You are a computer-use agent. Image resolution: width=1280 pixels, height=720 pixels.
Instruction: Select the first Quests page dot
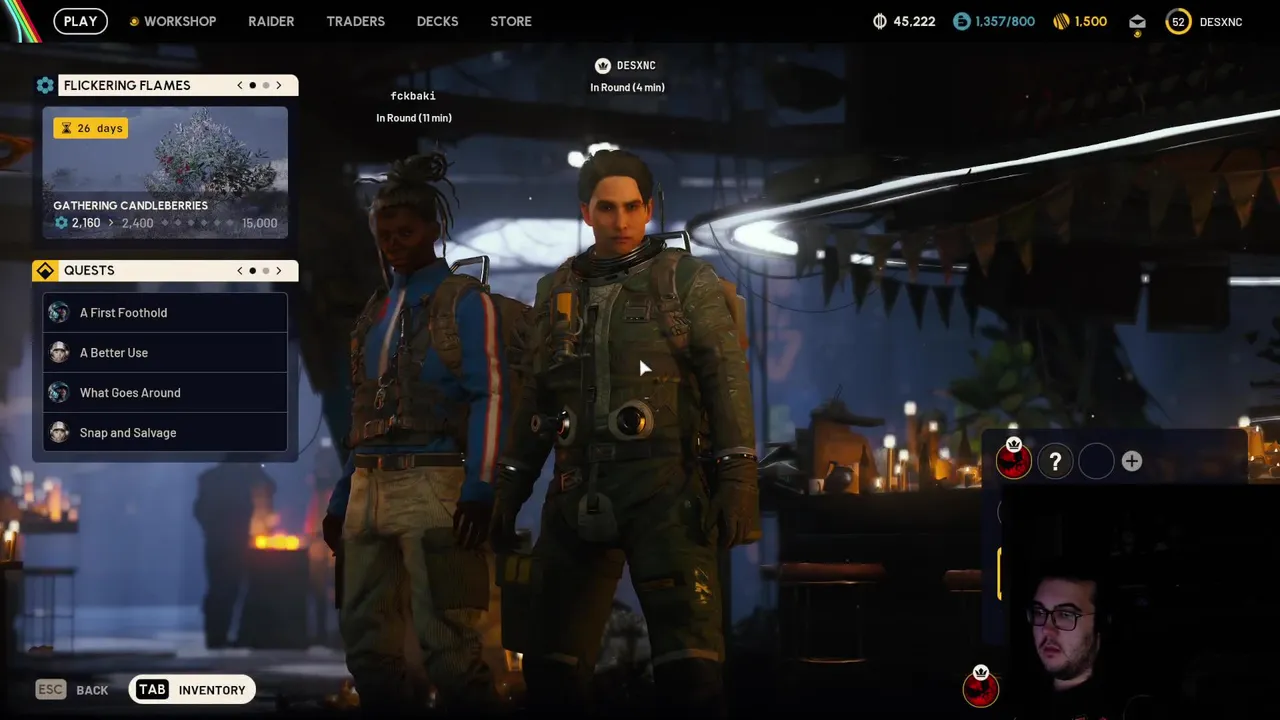(x=253, y=271)
